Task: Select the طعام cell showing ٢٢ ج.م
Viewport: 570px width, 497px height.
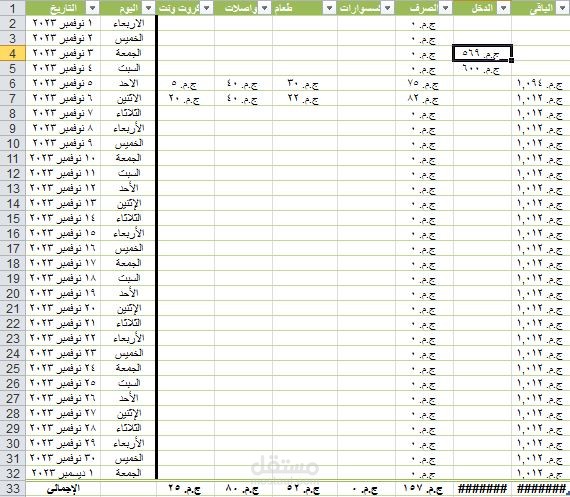Action: click(305, 99)
